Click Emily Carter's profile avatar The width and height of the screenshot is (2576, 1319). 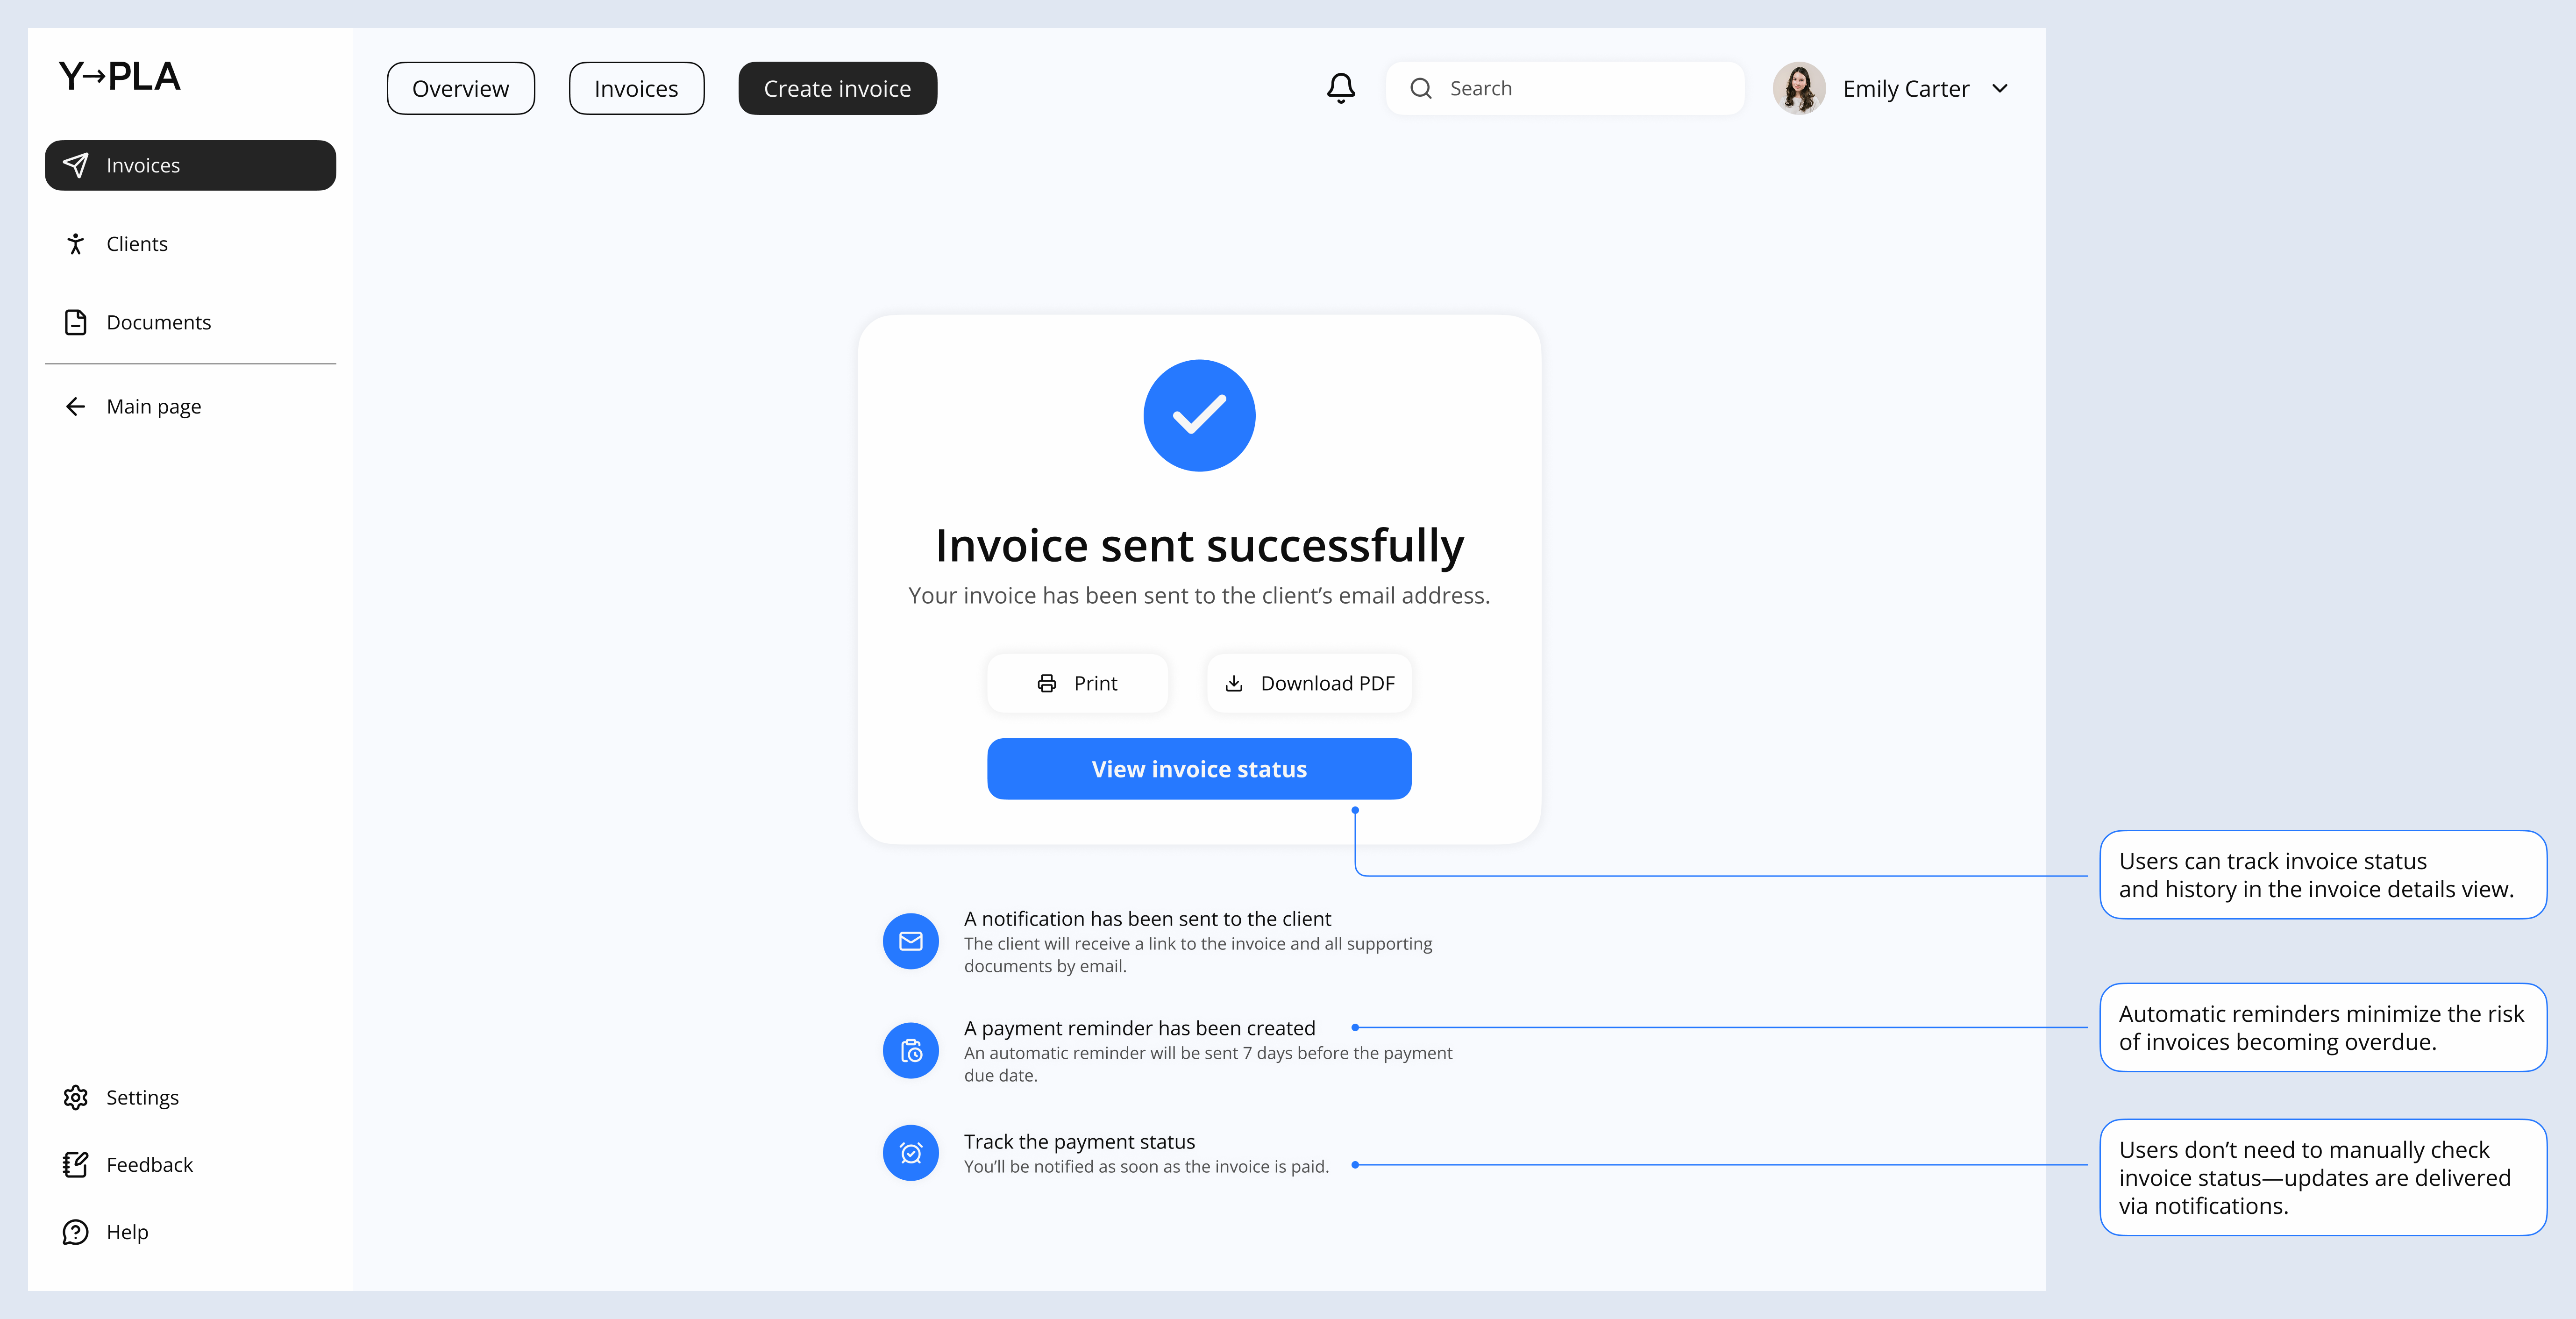coord(1798,89)
